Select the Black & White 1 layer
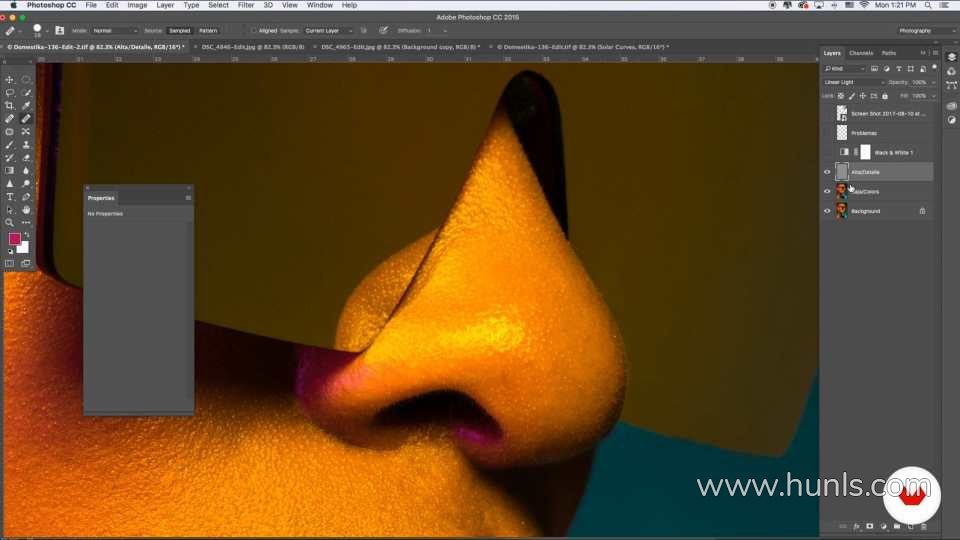This screenshot has height=540, width=960. 893,152
